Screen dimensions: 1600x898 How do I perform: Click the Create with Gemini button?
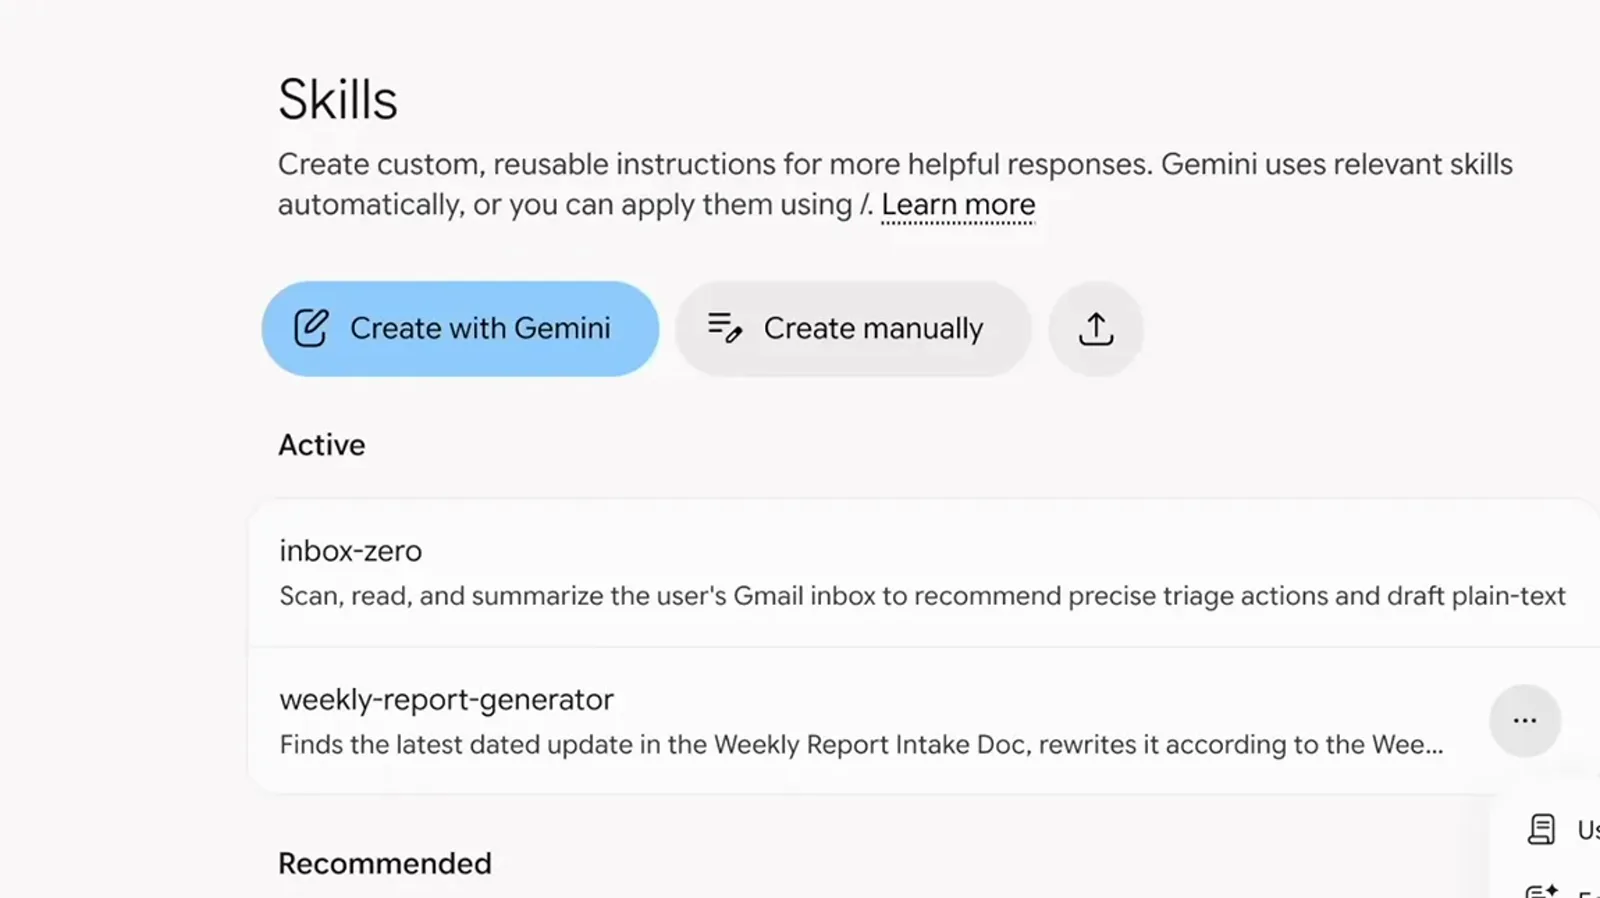pos(460,329)
